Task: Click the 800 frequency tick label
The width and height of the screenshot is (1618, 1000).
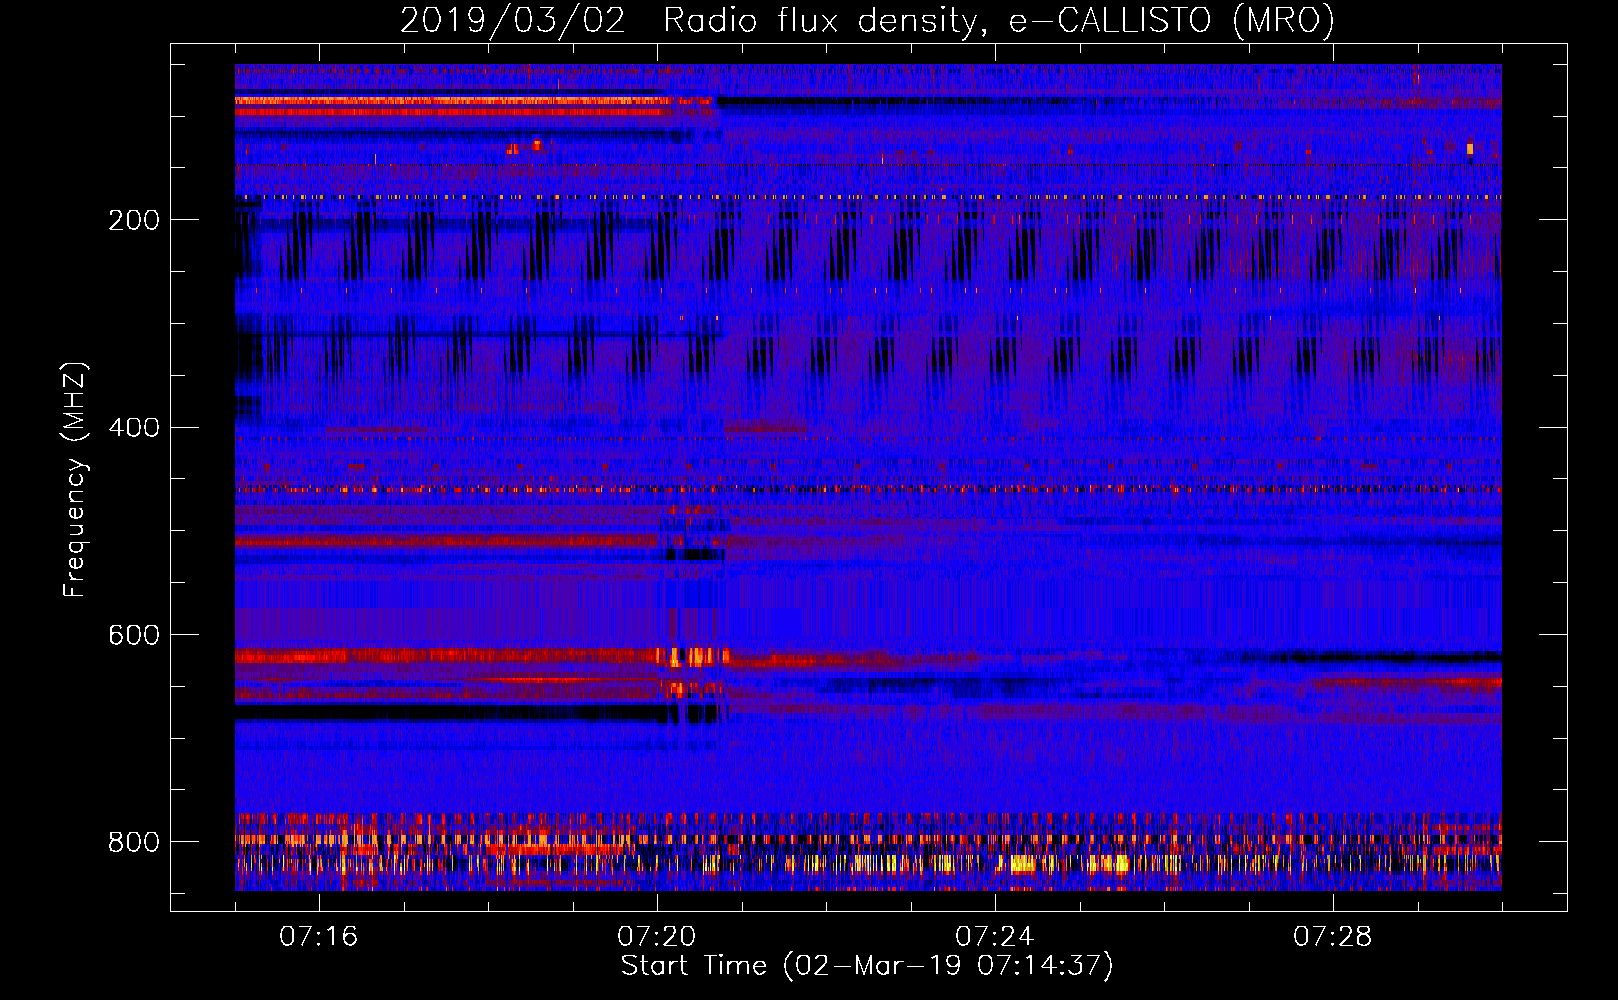Action: pos(134,842)
